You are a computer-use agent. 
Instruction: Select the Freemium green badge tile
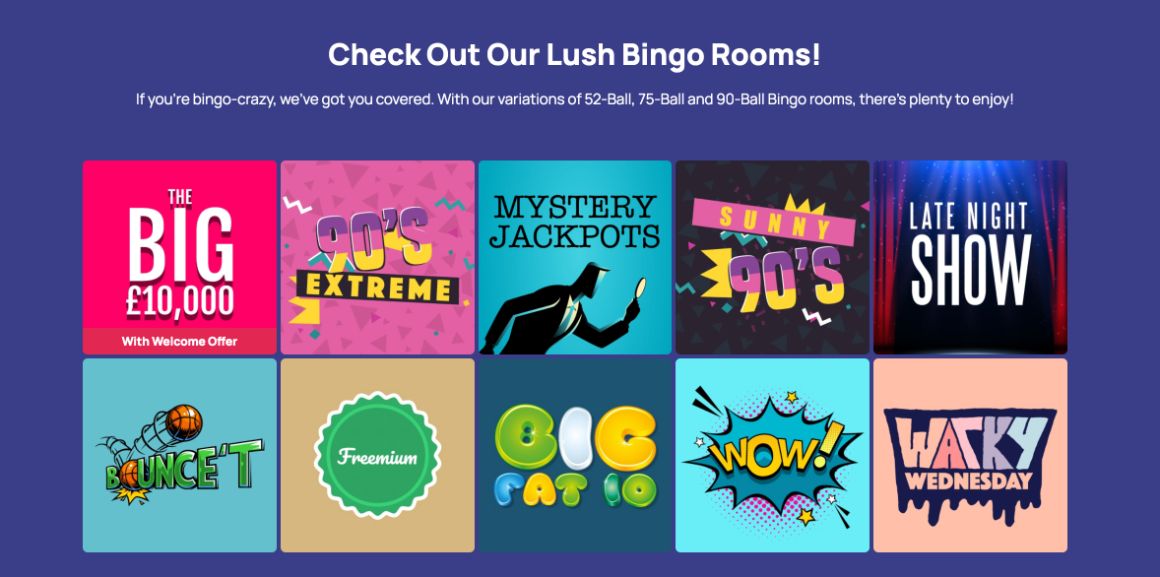(377, 455)
